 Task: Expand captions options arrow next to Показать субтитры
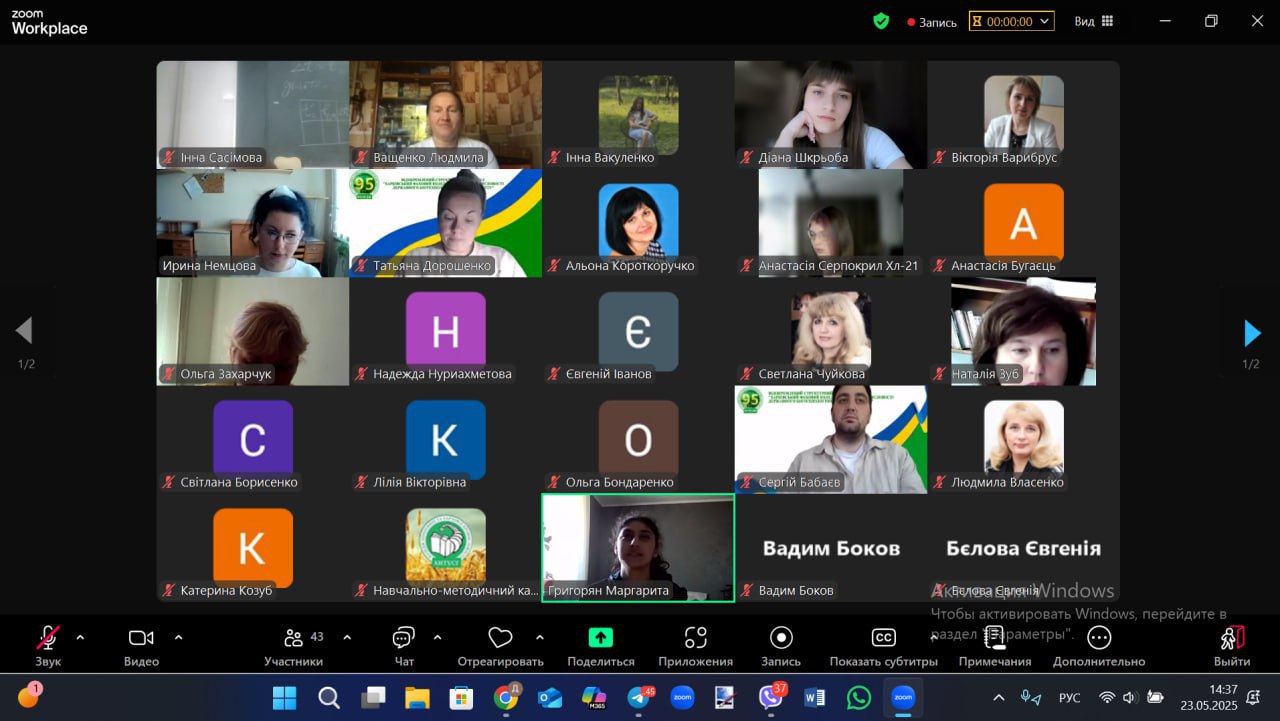pos(932,637)
